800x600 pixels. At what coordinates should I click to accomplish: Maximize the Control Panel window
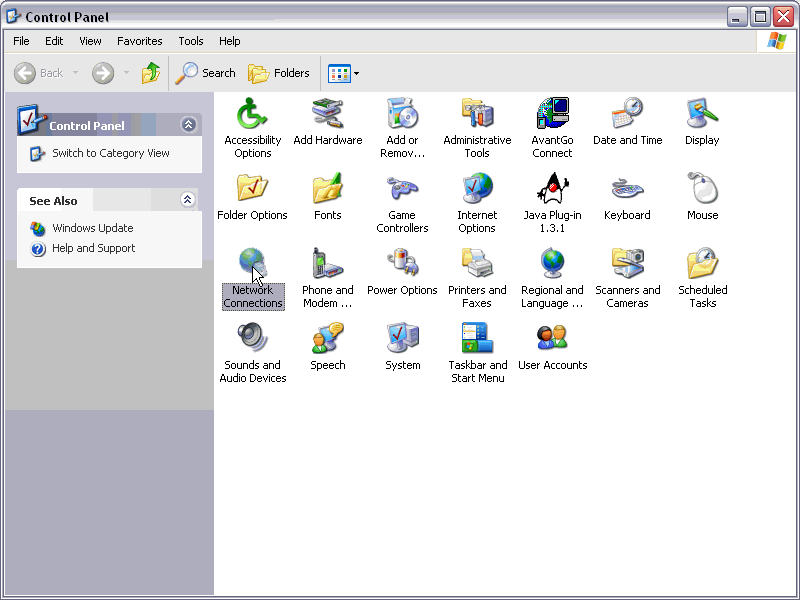(x=760, y=17)
